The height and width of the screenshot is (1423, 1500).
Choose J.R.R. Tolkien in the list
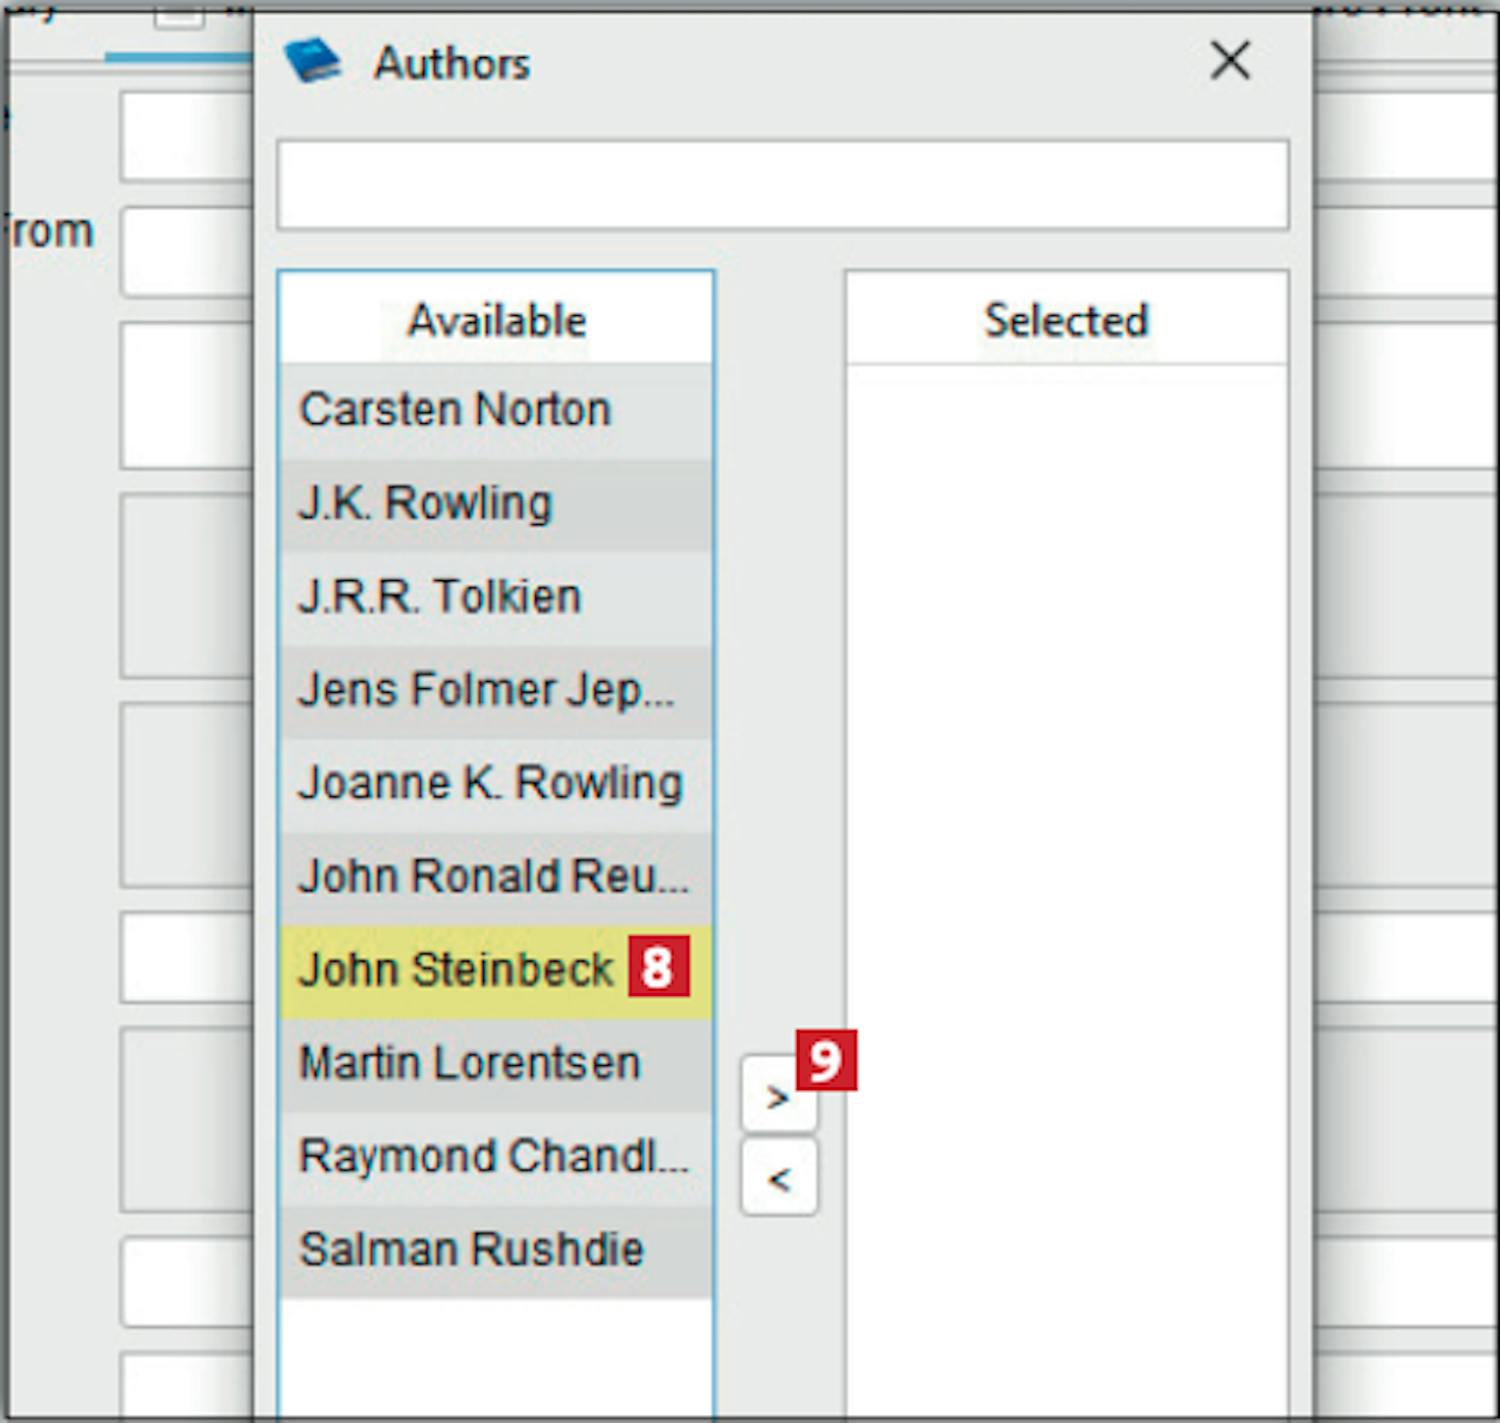click(x=440, y=596)
